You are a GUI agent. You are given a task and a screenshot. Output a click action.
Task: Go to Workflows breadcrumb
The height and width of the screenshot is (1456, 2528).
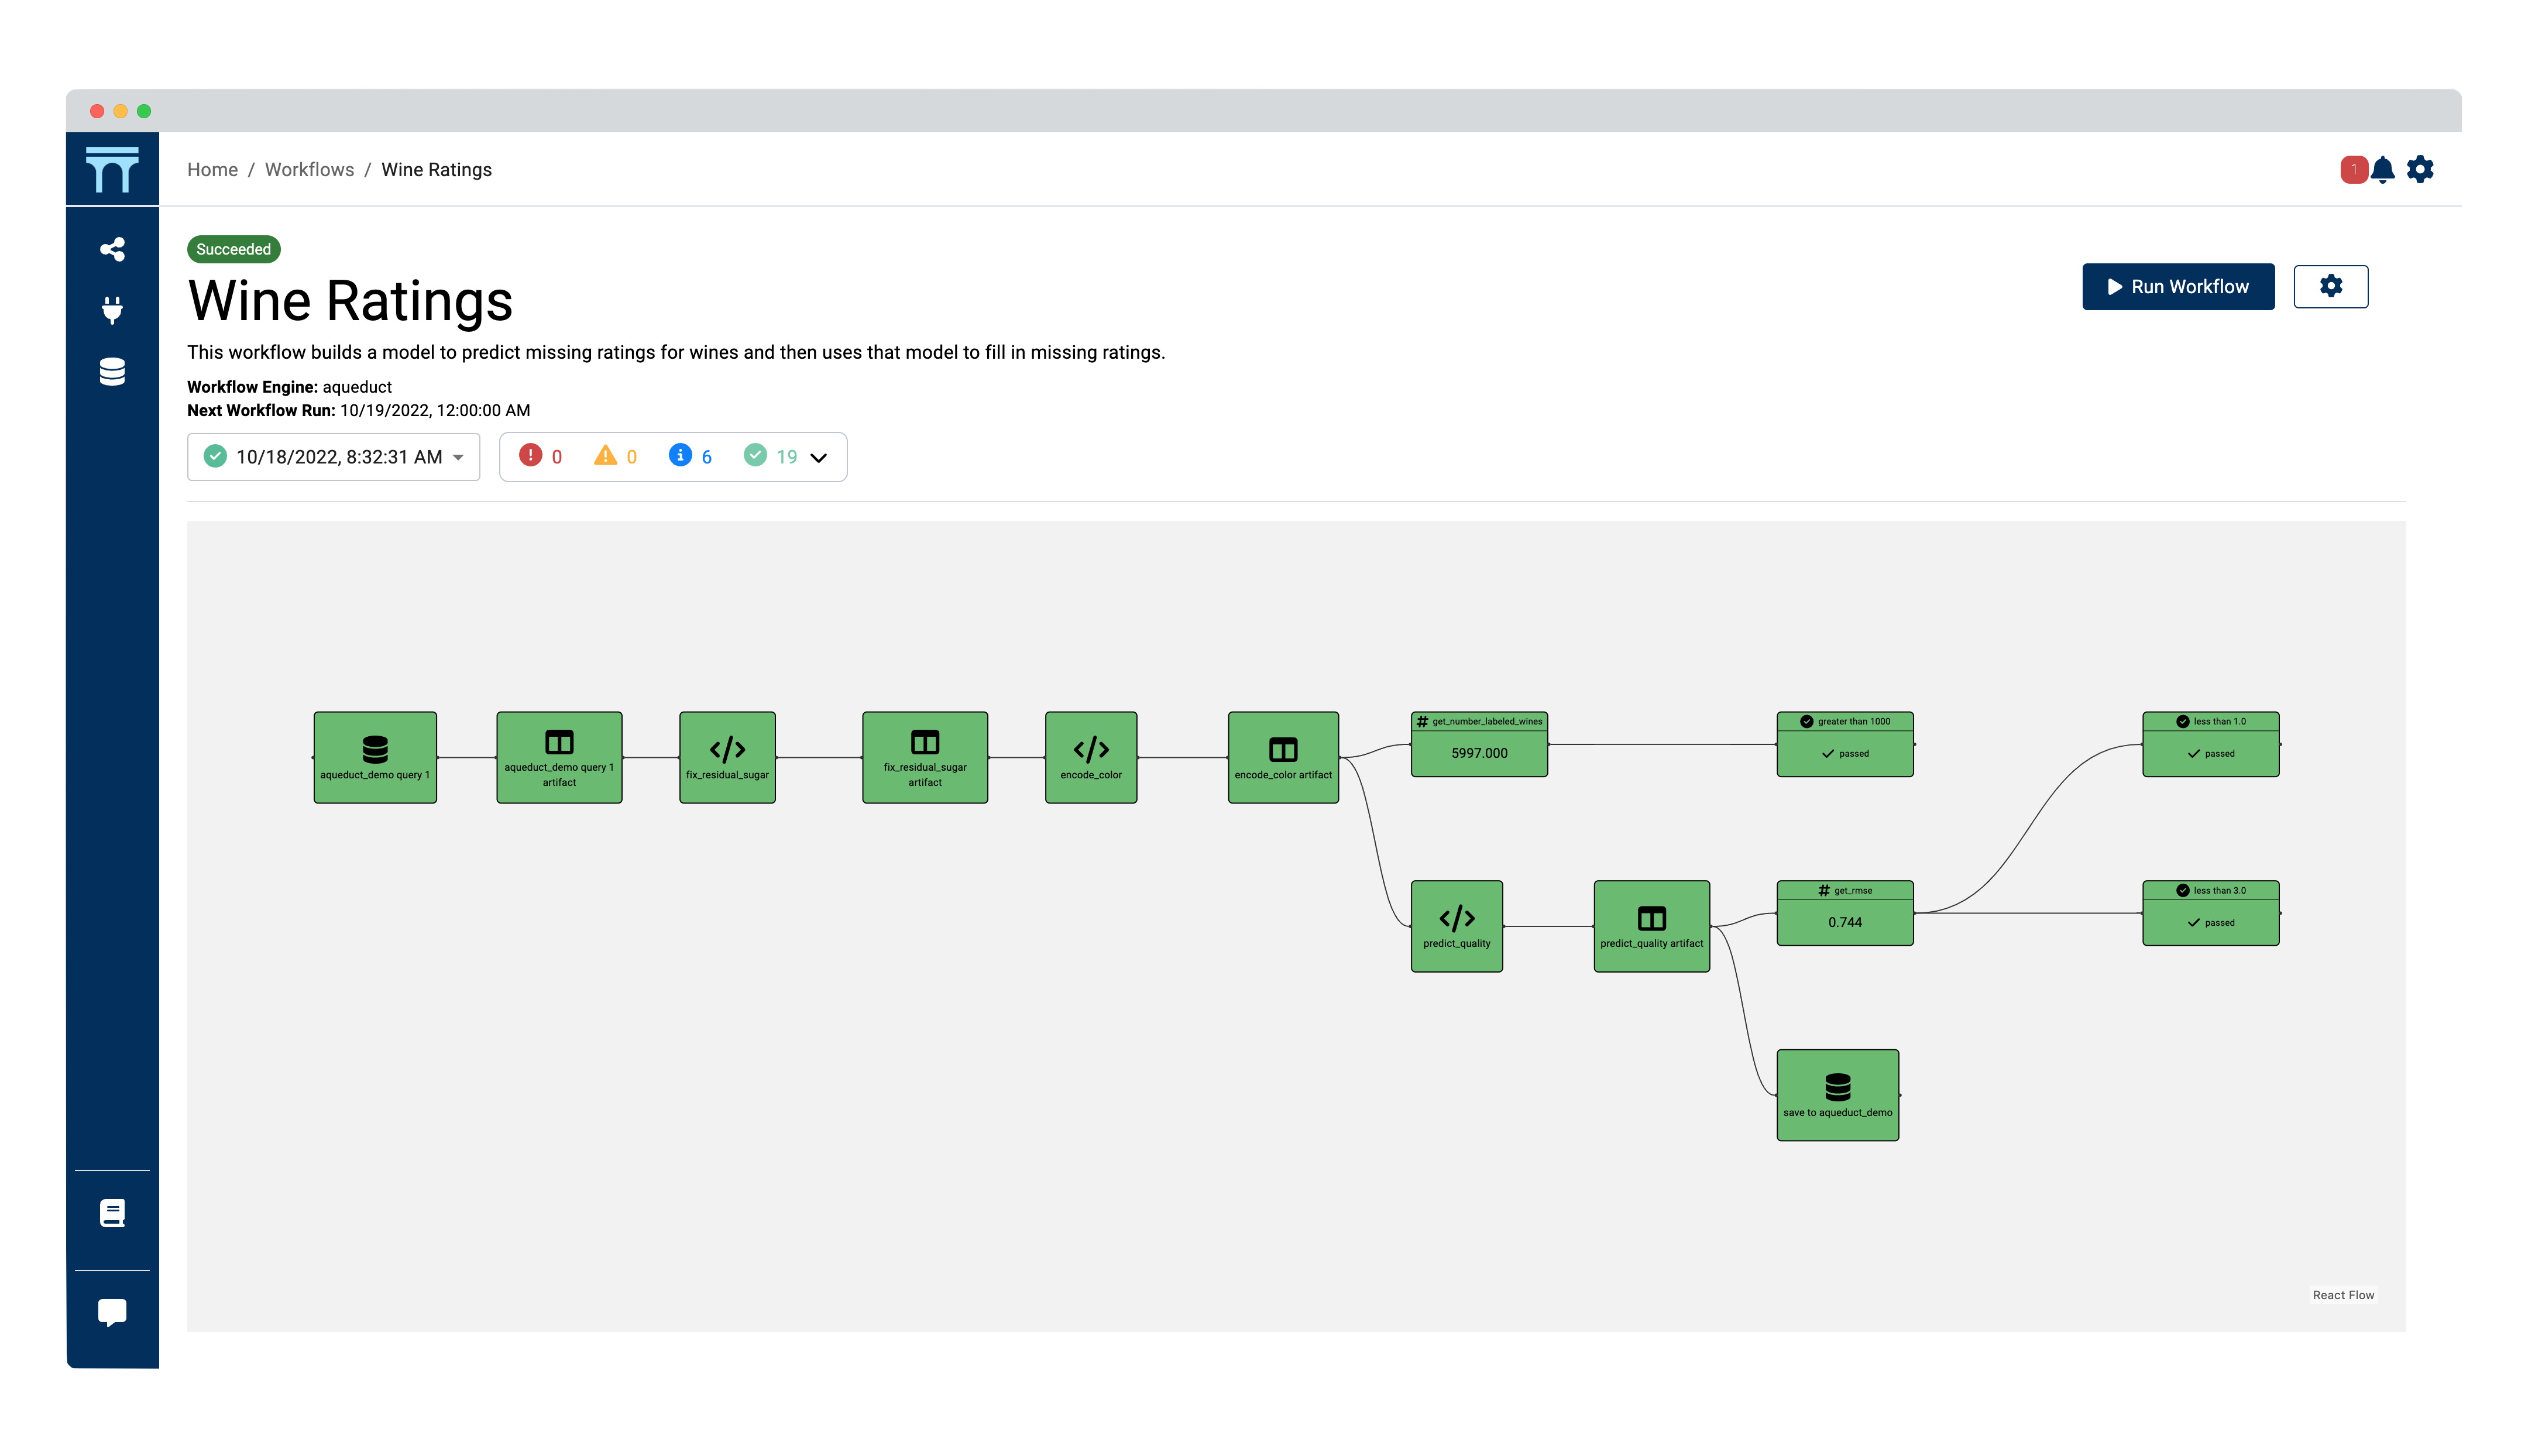309,170
